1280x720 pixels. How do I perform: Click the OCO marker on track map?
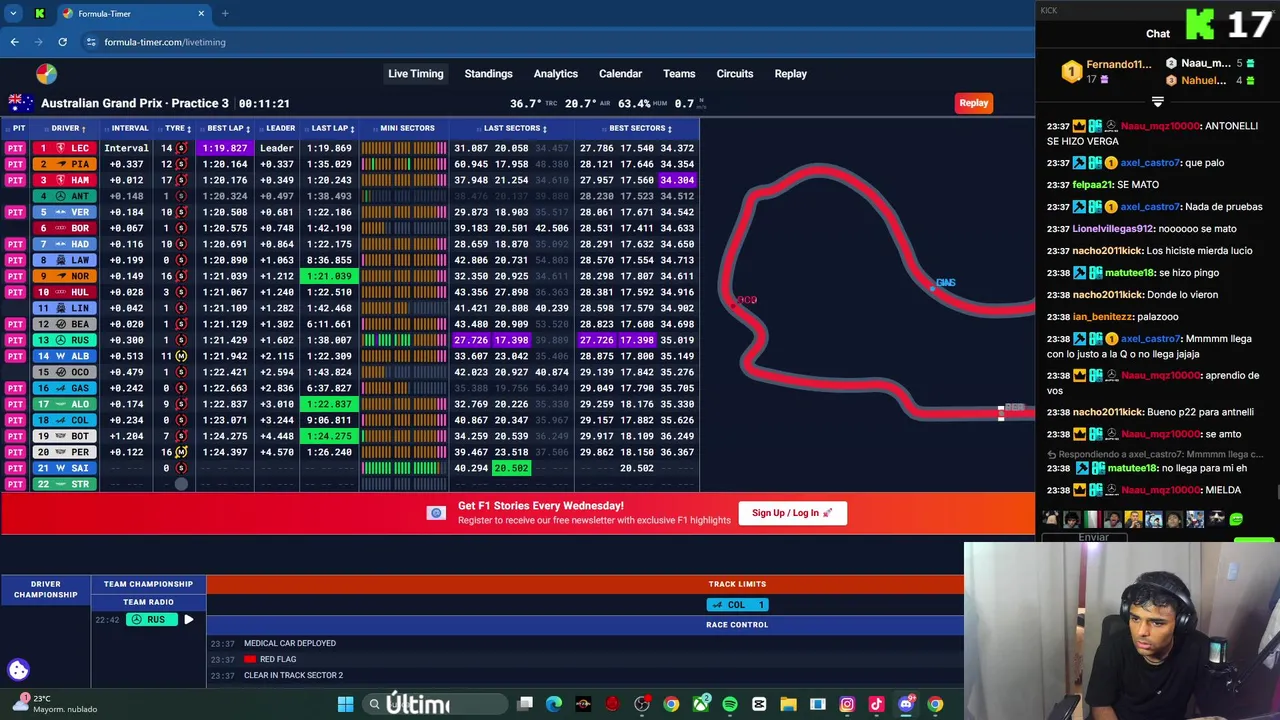[x=747, y=300]
